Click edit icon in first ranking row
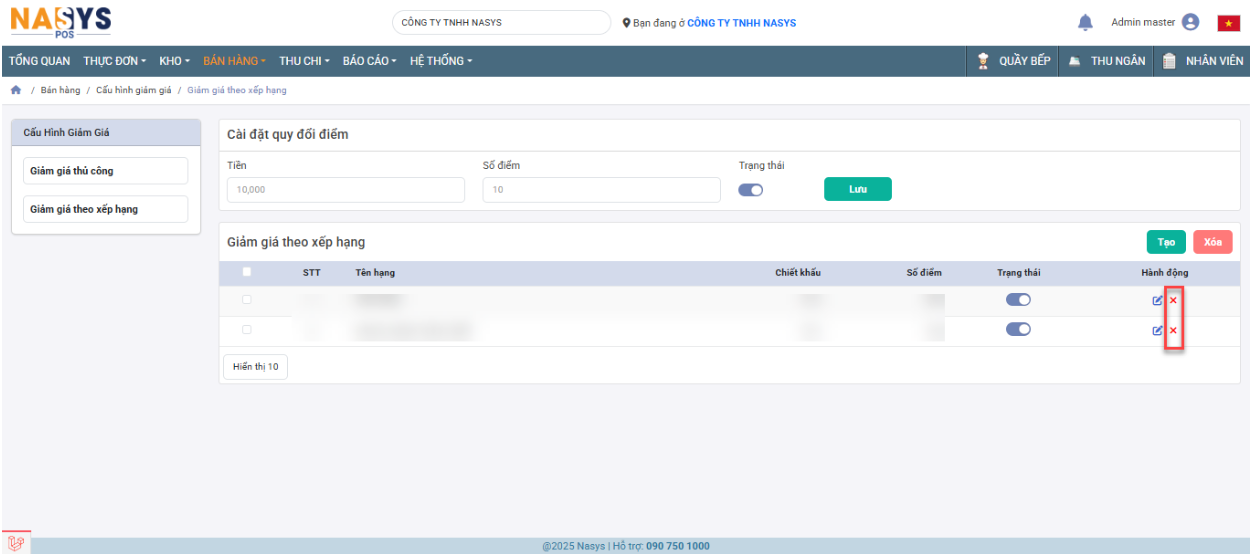The height and width of the screenshot is (554, 1252). click(x=1158, y=301)
